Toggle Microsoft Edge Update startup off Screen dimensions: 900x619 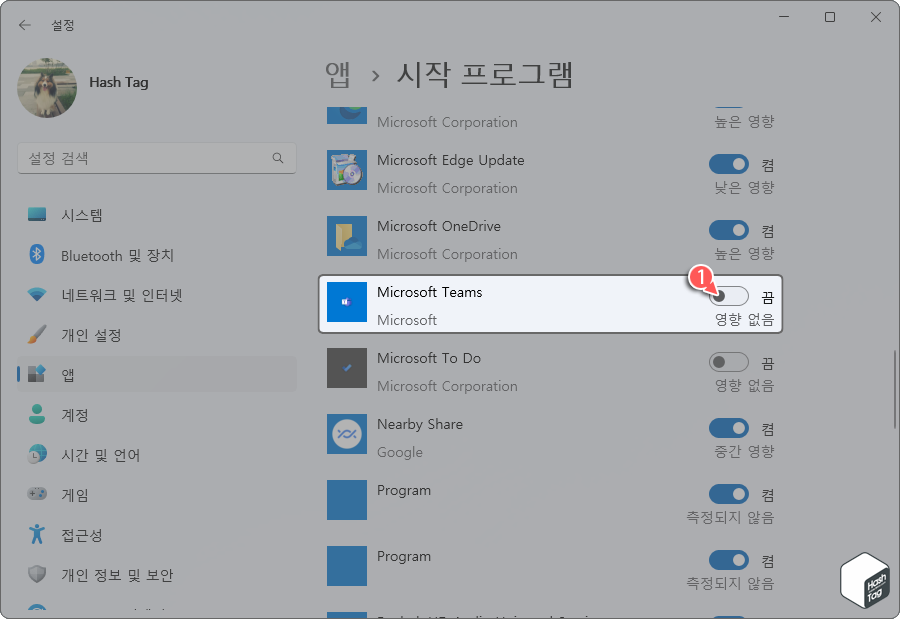[x=729, y=164]
